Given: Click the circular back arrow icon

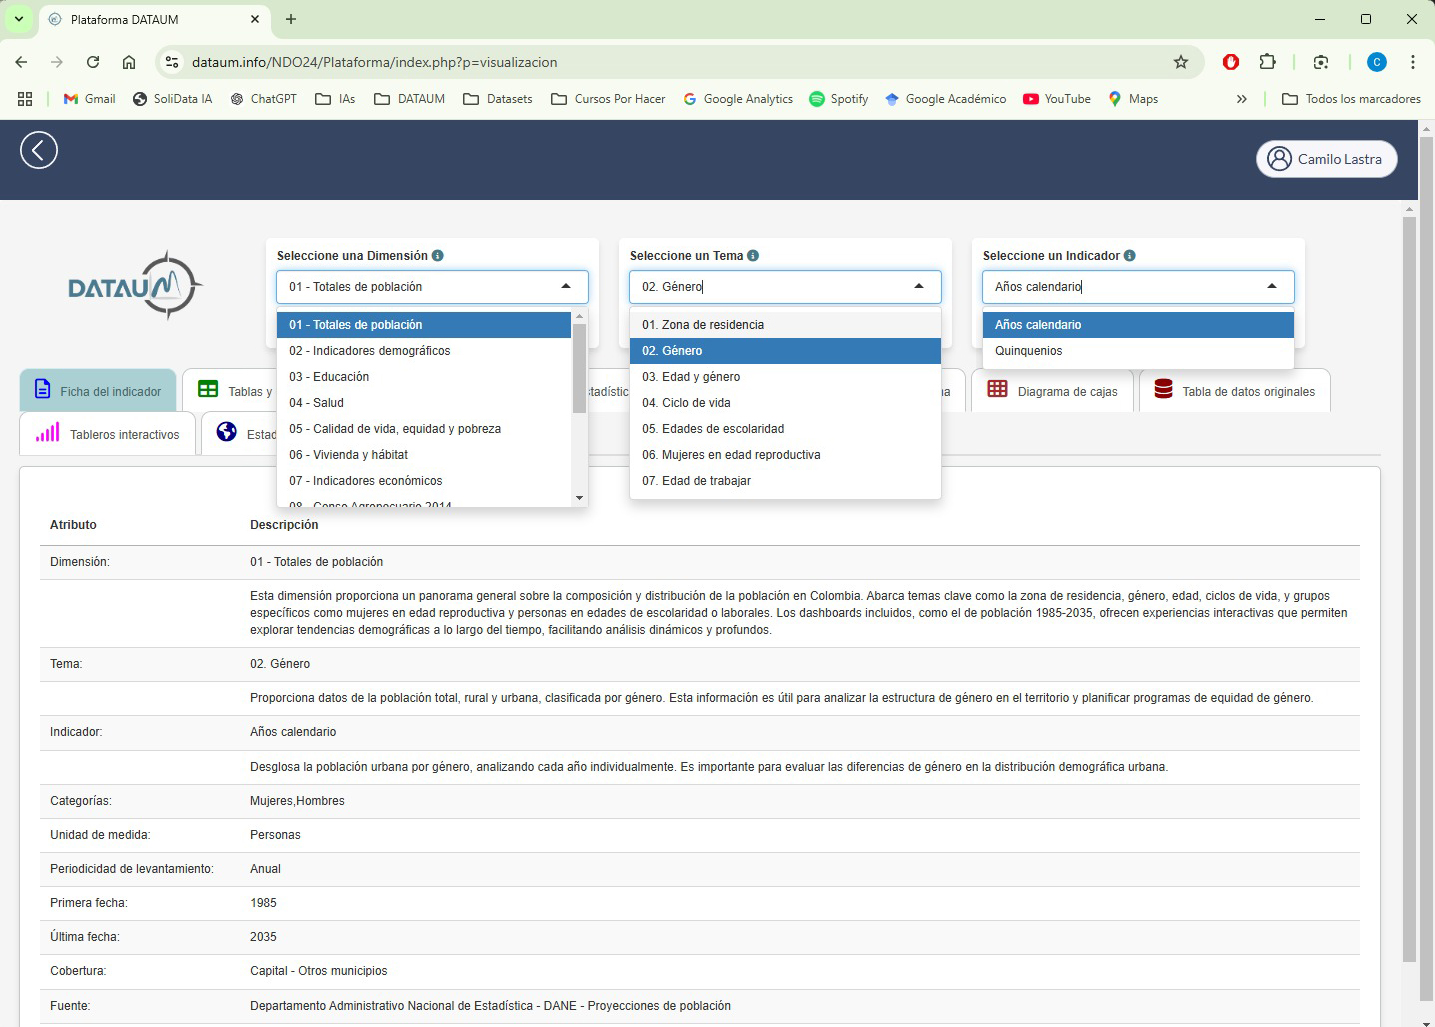Looking at the screenshot, I should [x=39, y=151].
